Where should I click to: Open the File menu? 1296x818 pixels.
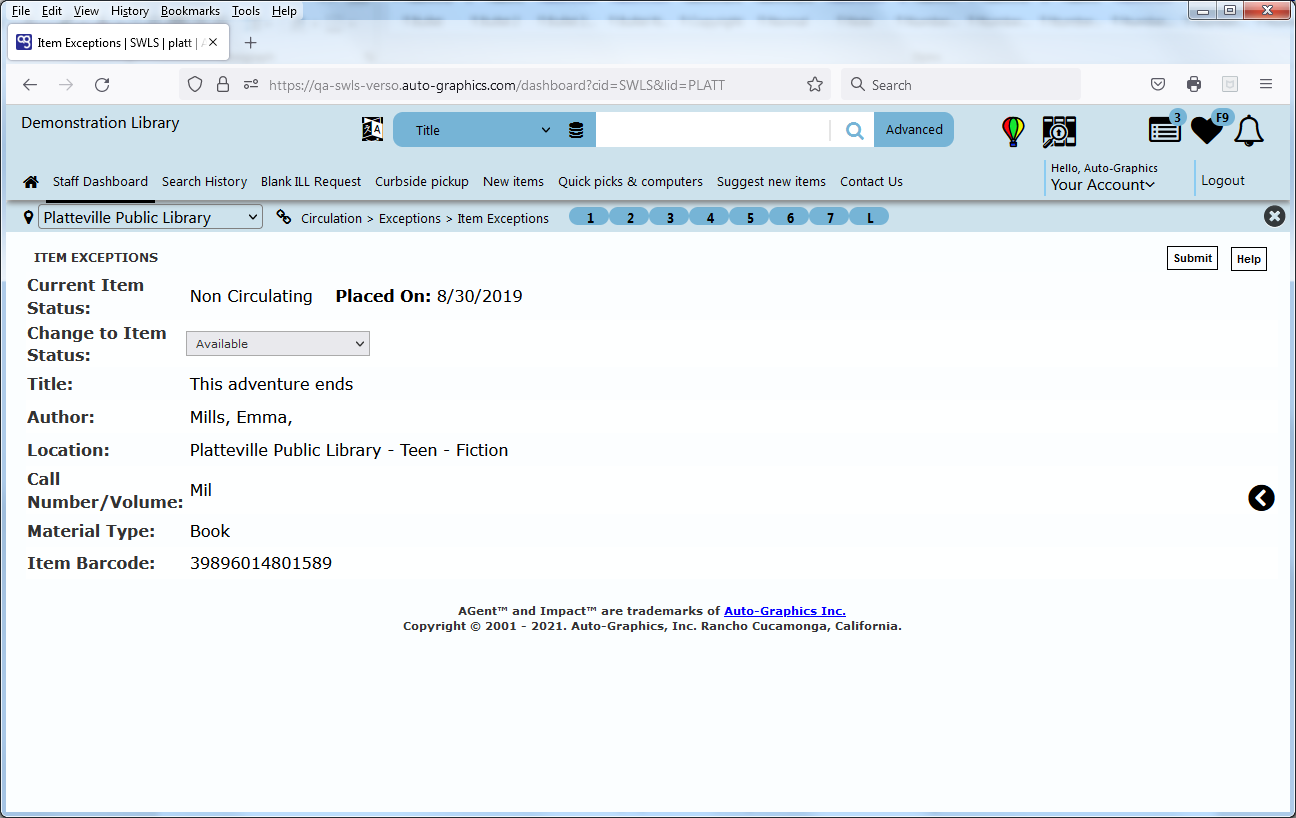point(21,11)
